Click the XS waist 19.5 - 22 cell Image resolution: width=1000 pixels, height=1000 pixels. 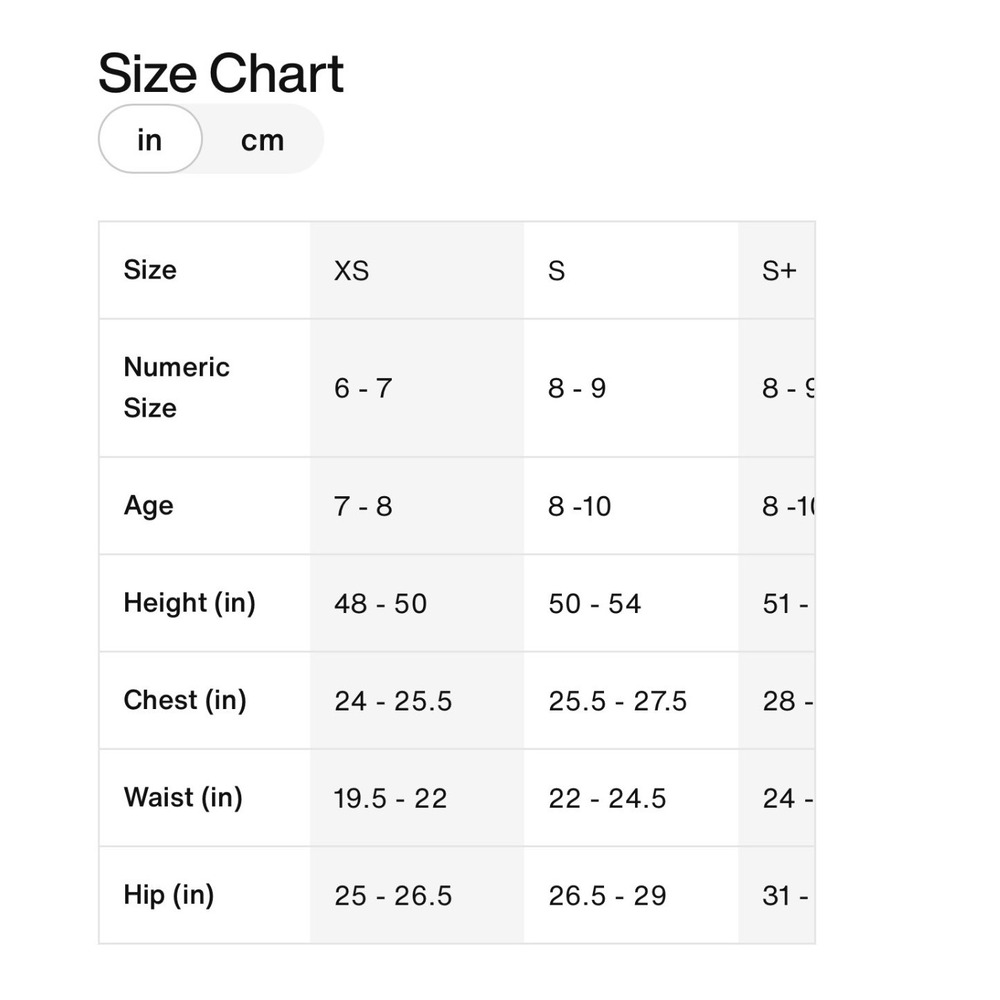(x=417, y=798)
